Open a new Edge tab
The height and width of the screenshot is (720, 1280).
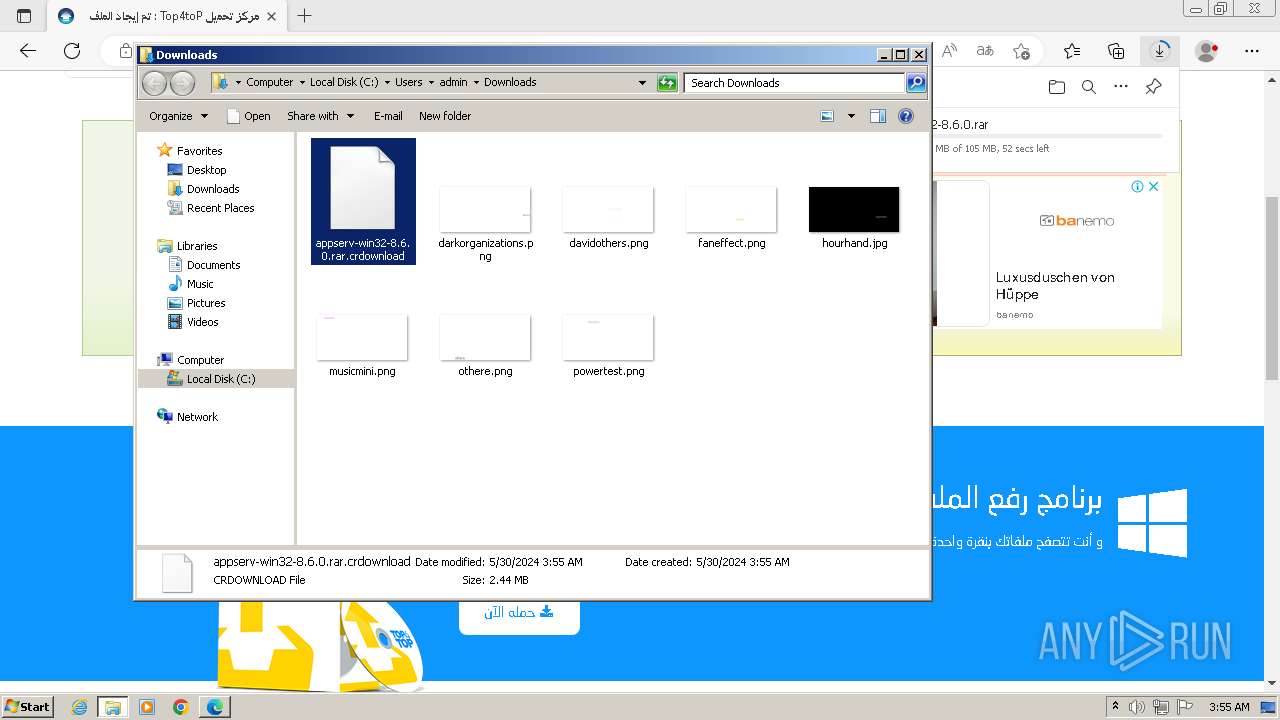[x=305, y=16]
